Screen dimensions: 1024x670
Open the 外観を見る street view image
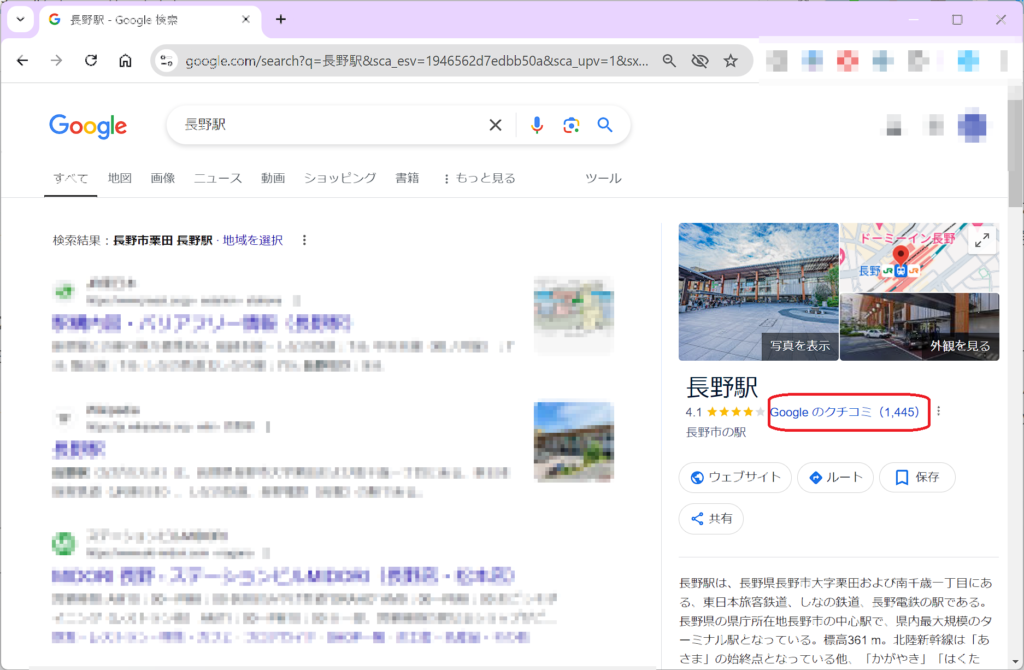tap(920, 327)
